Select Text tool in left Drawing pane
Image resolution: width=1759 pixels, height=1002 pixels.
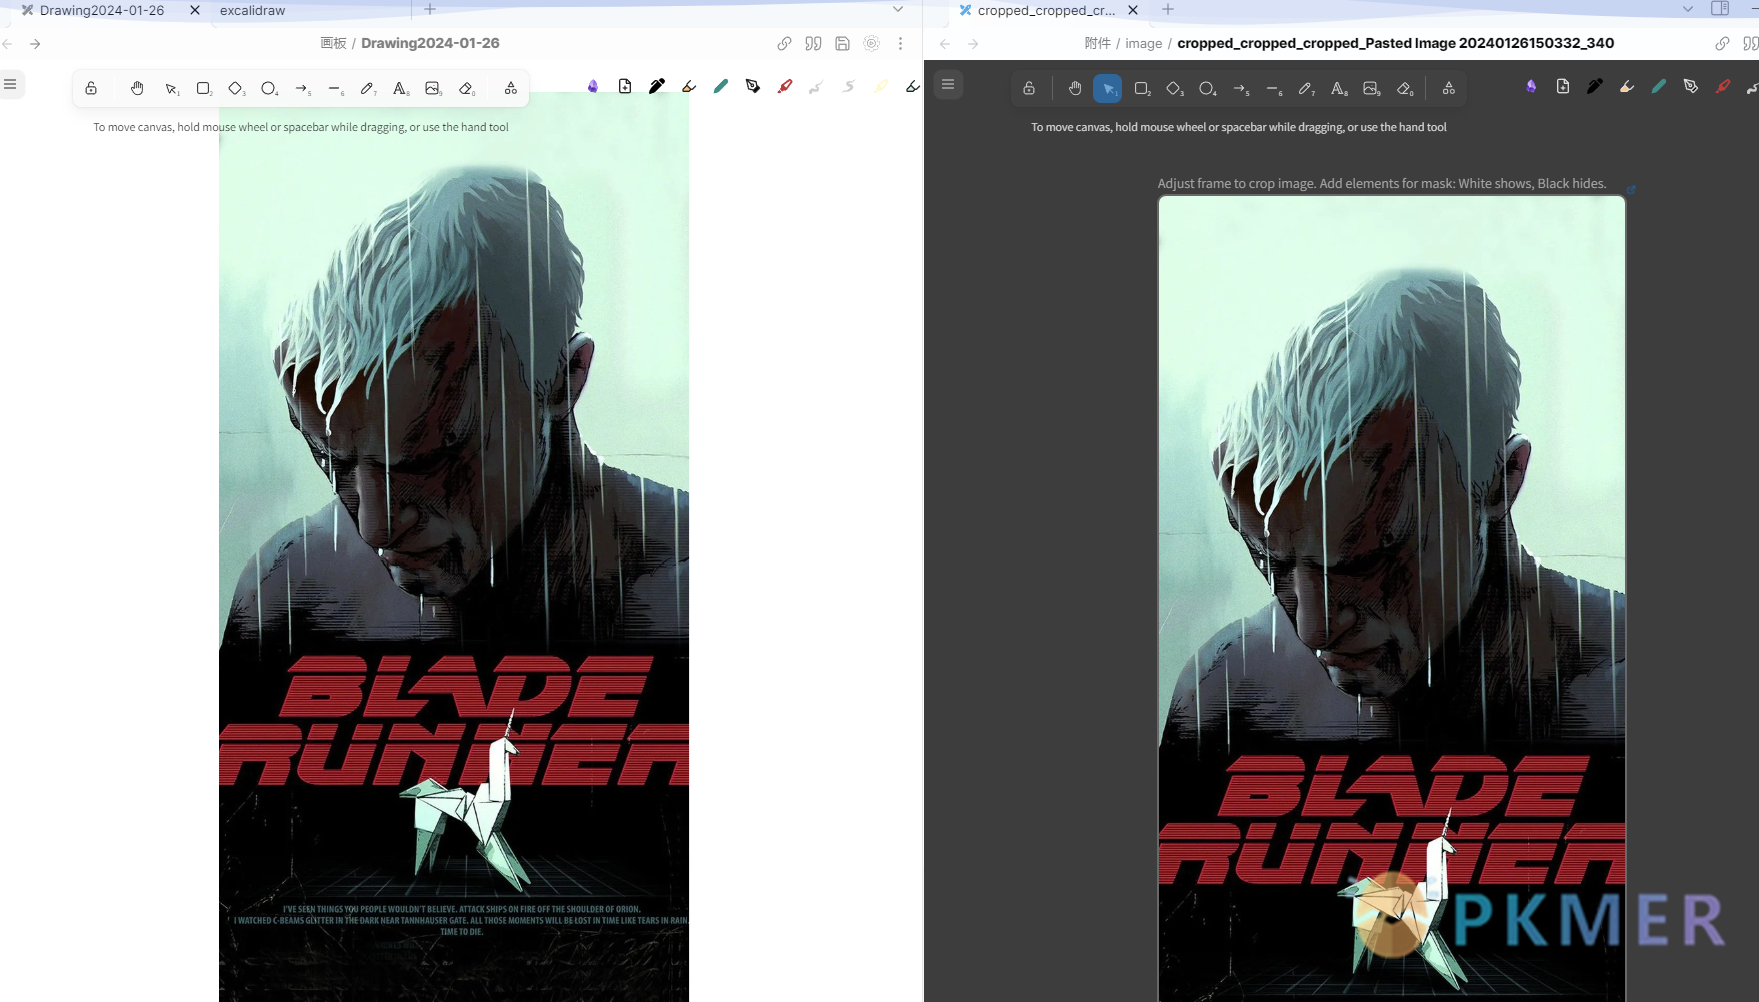point(400,88)
